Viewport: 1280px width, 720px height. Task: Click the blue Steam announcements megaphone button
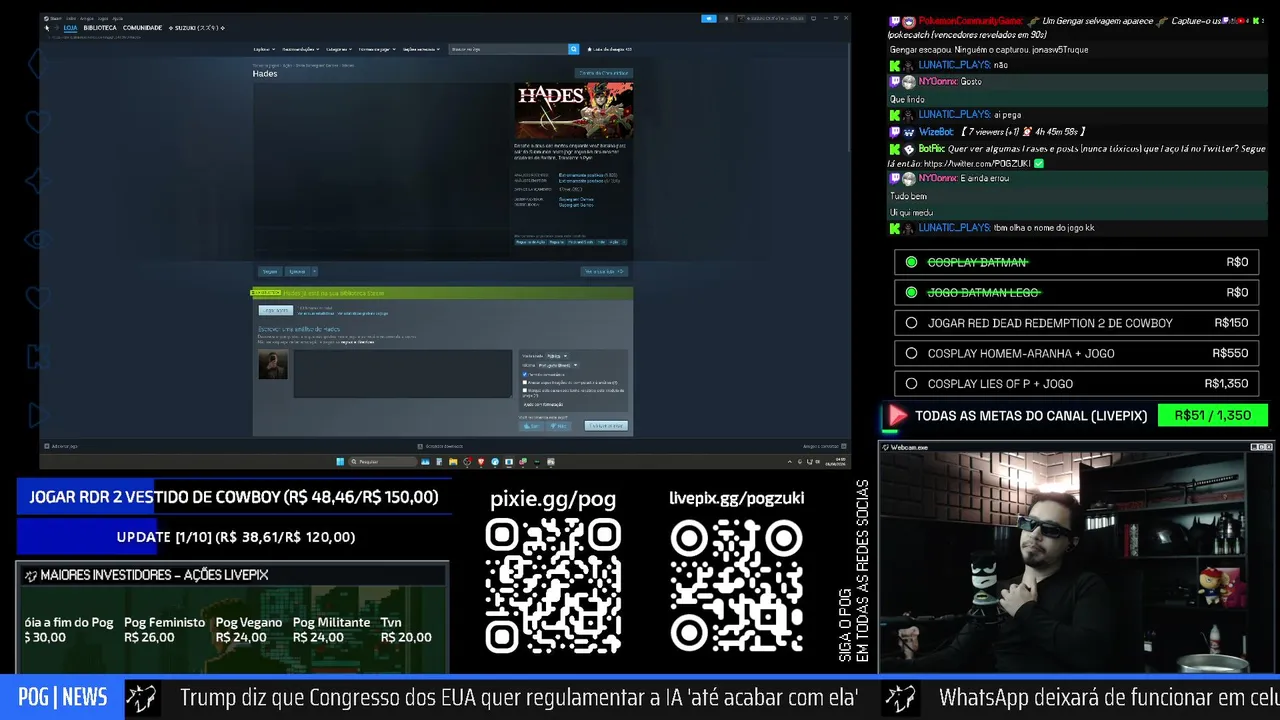(709, 18)
